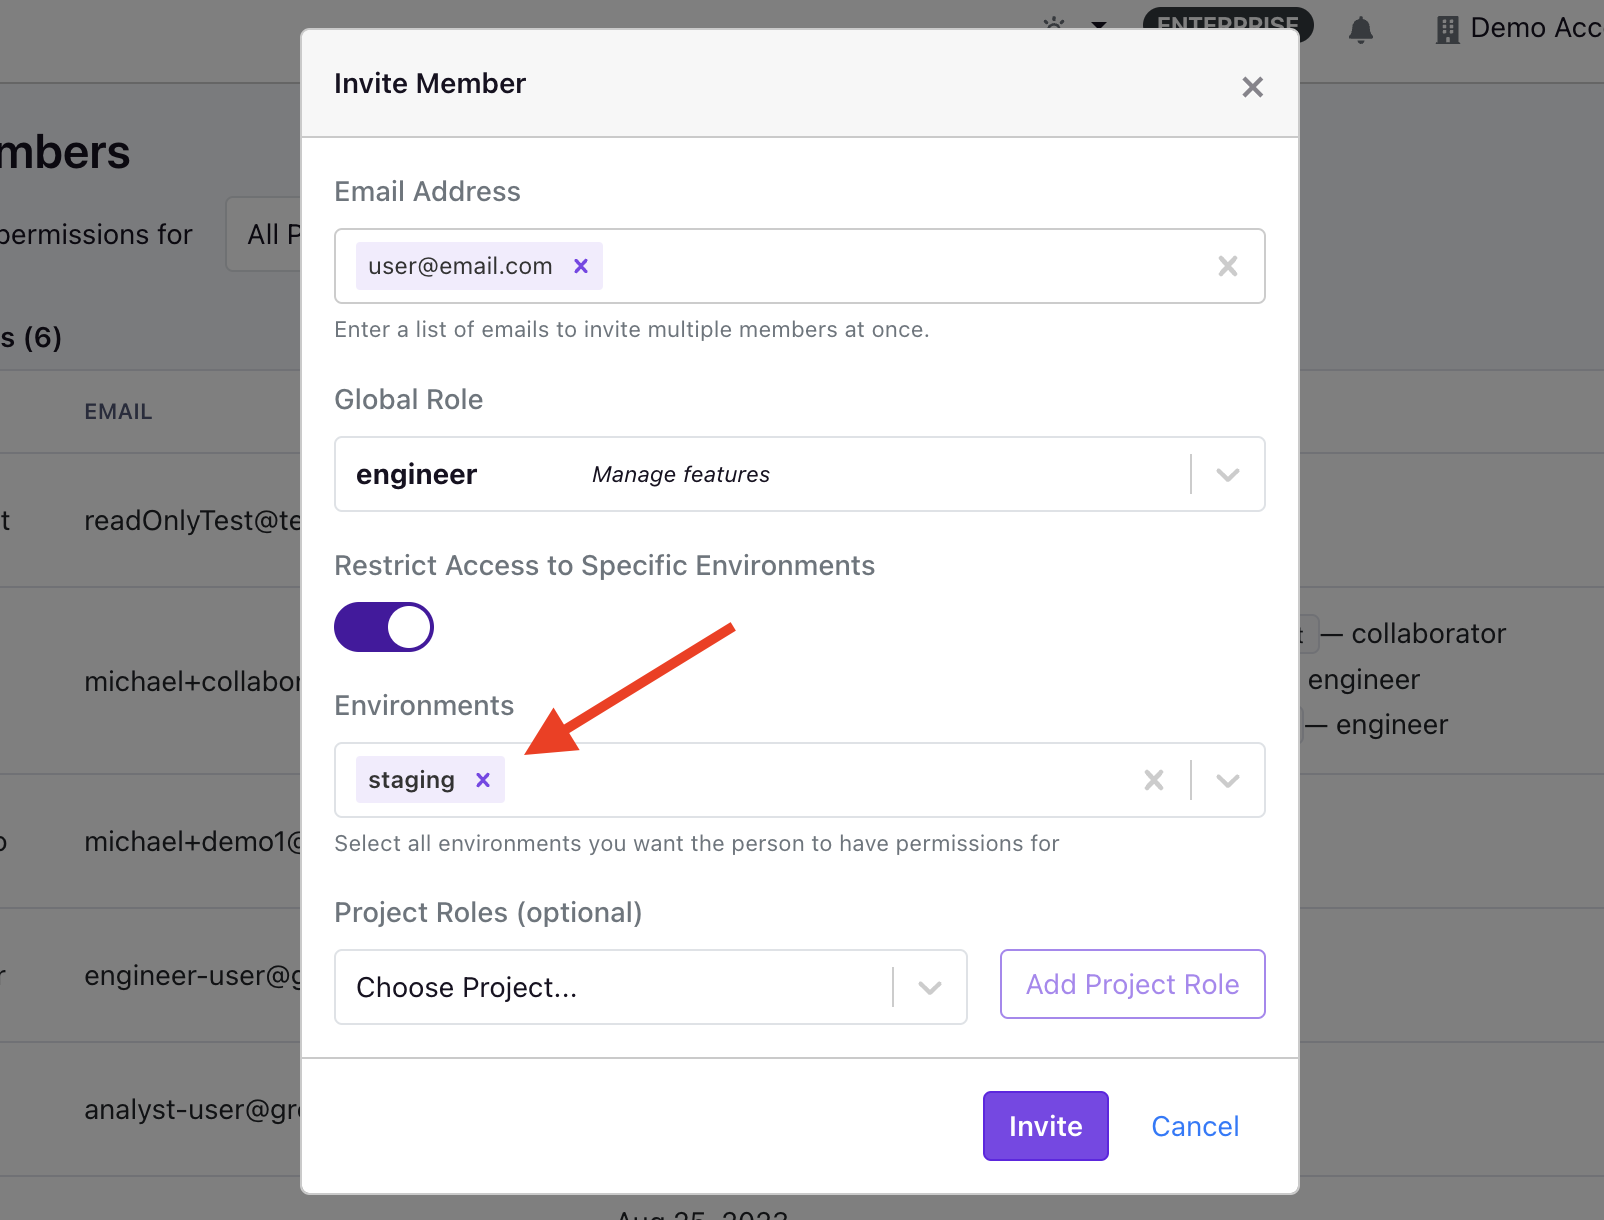
Task: Remove the staging environment tag
Action: 483,780
